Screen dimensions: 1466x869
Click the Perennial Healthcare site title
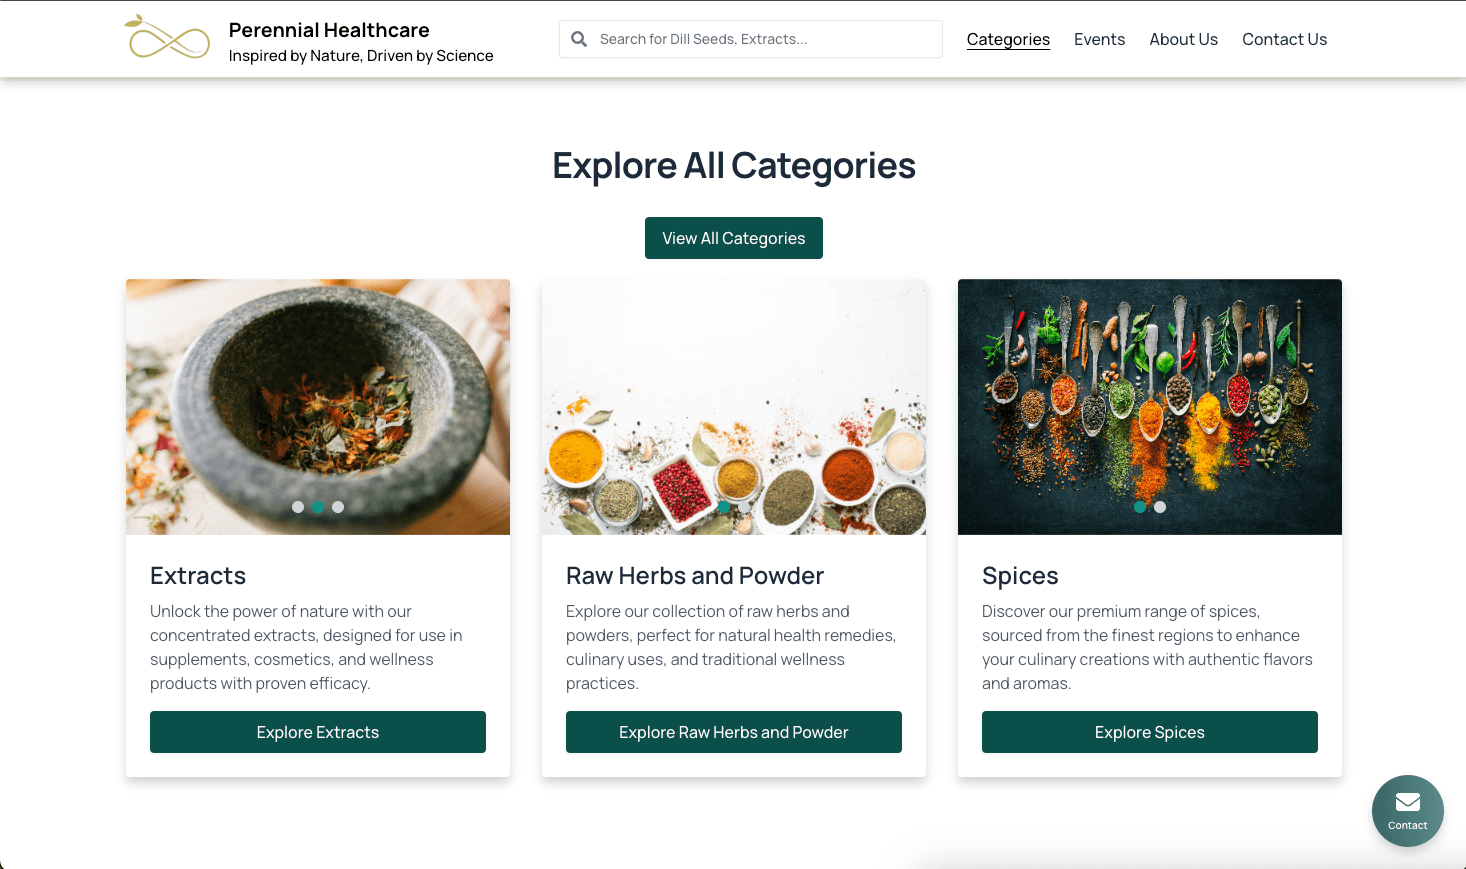click(x=329, y=30)
